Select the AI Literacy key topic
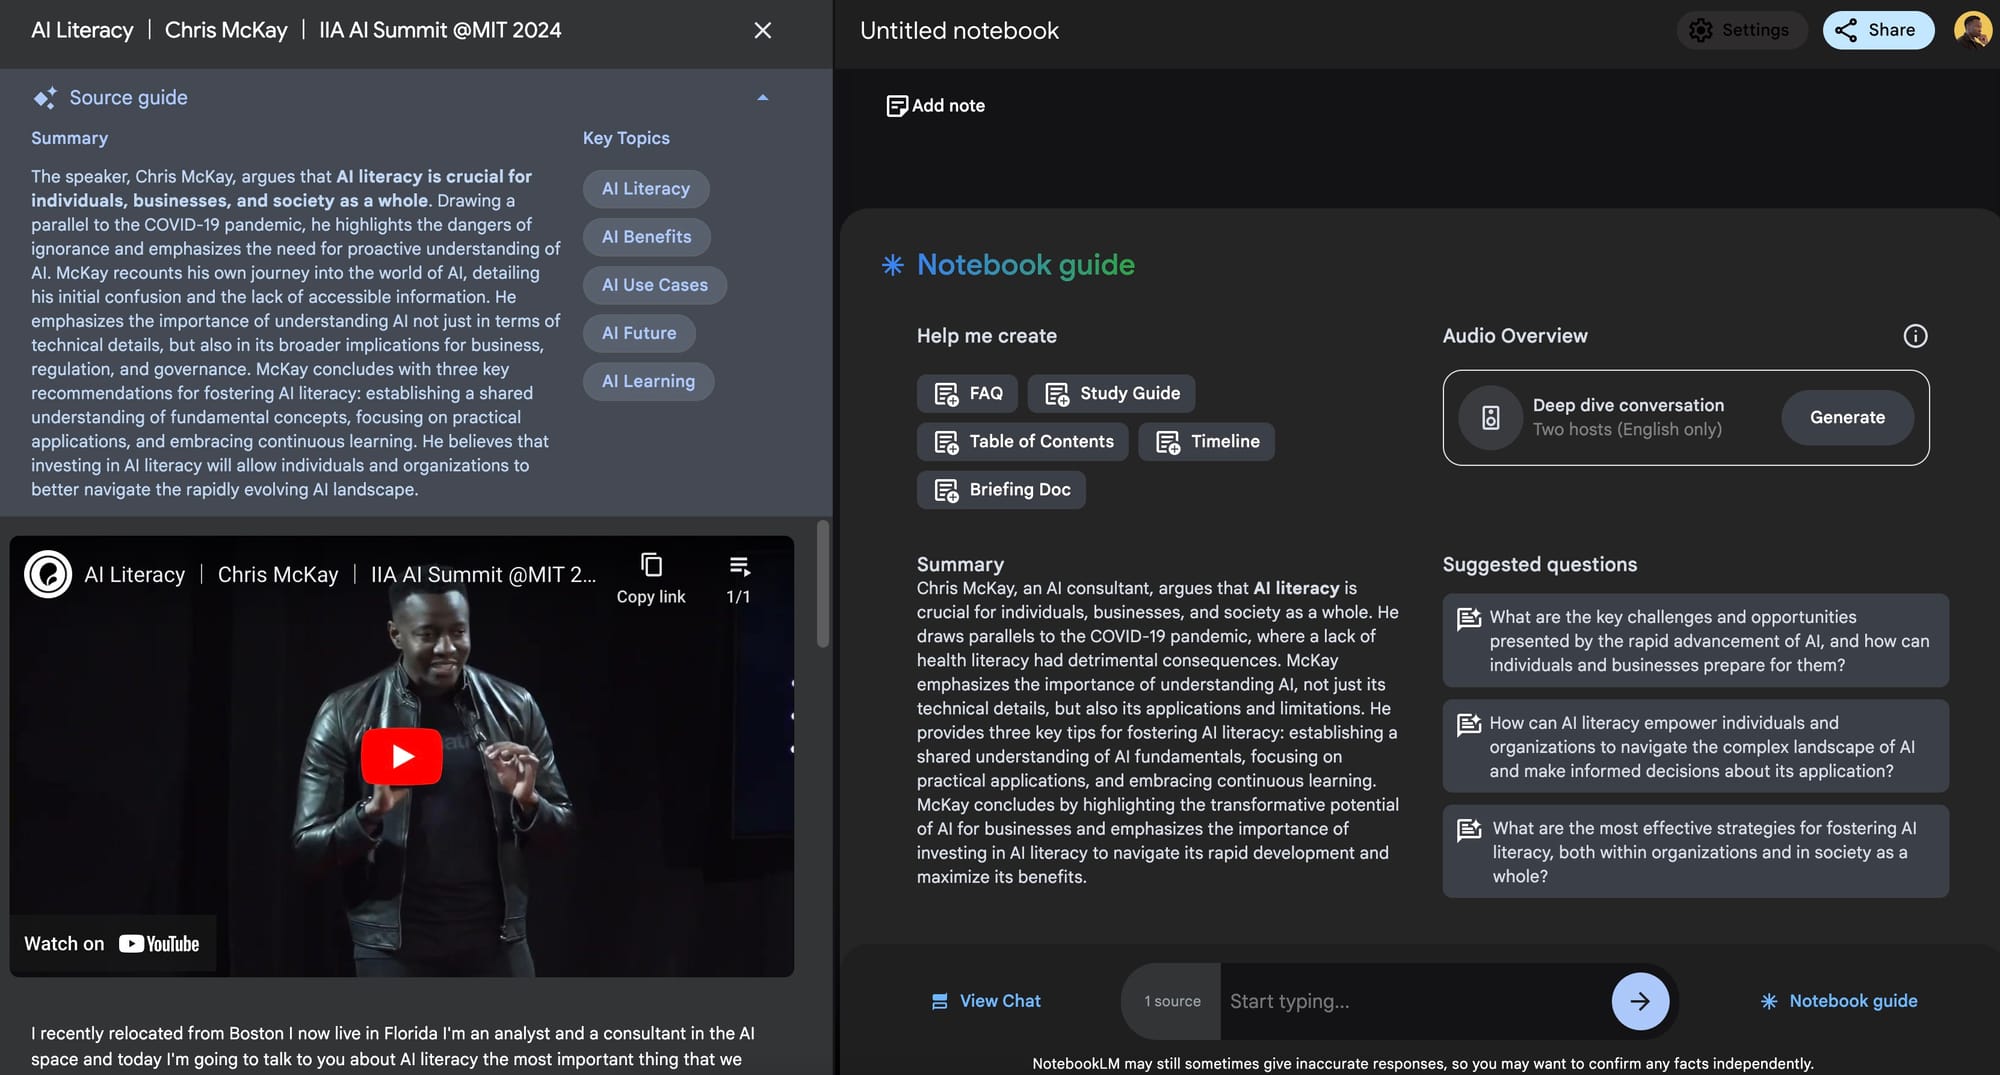2000x1075 pixels. pos(646,189)
